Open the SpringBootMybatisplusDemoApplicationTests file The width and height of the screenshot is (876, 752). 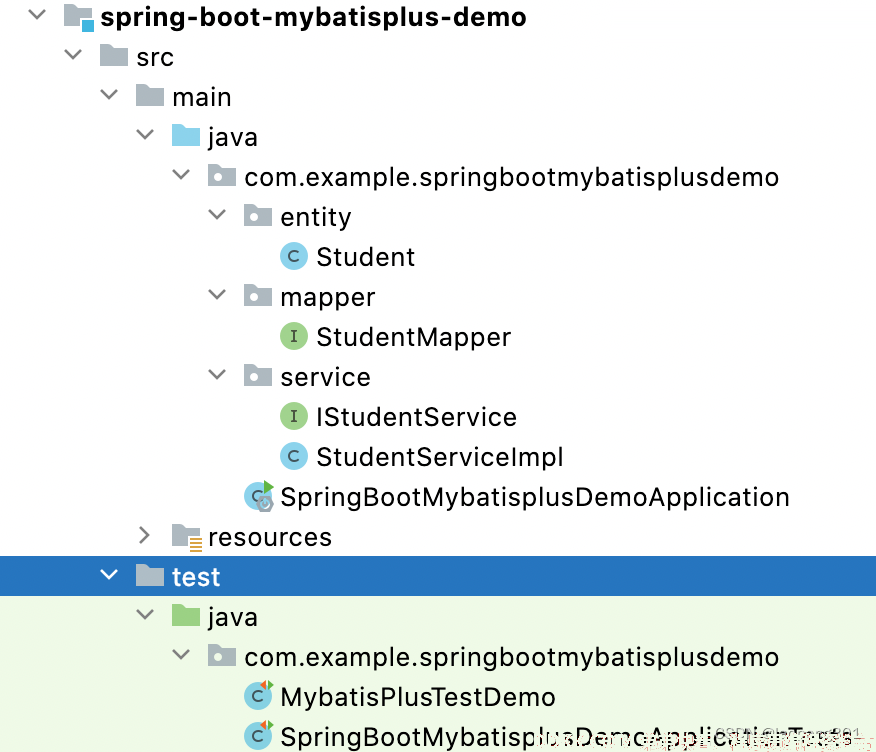point(566,737)
